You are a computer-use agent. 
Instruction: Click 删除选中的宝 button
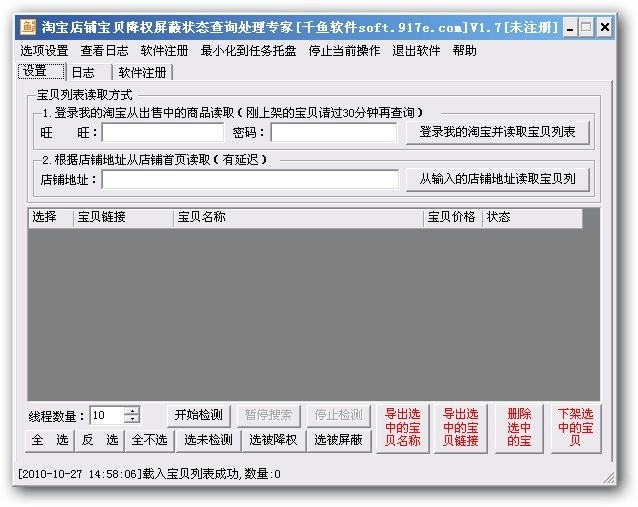pyautogui.click(x=519, y=428)
